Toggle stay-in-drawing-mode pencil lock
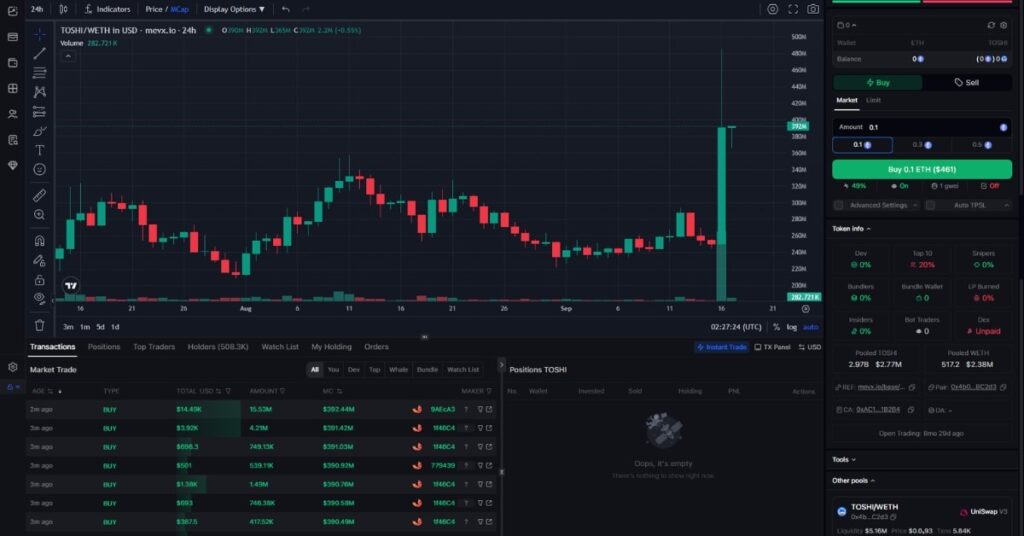1024x536 pixels. [x=39, y=260]
